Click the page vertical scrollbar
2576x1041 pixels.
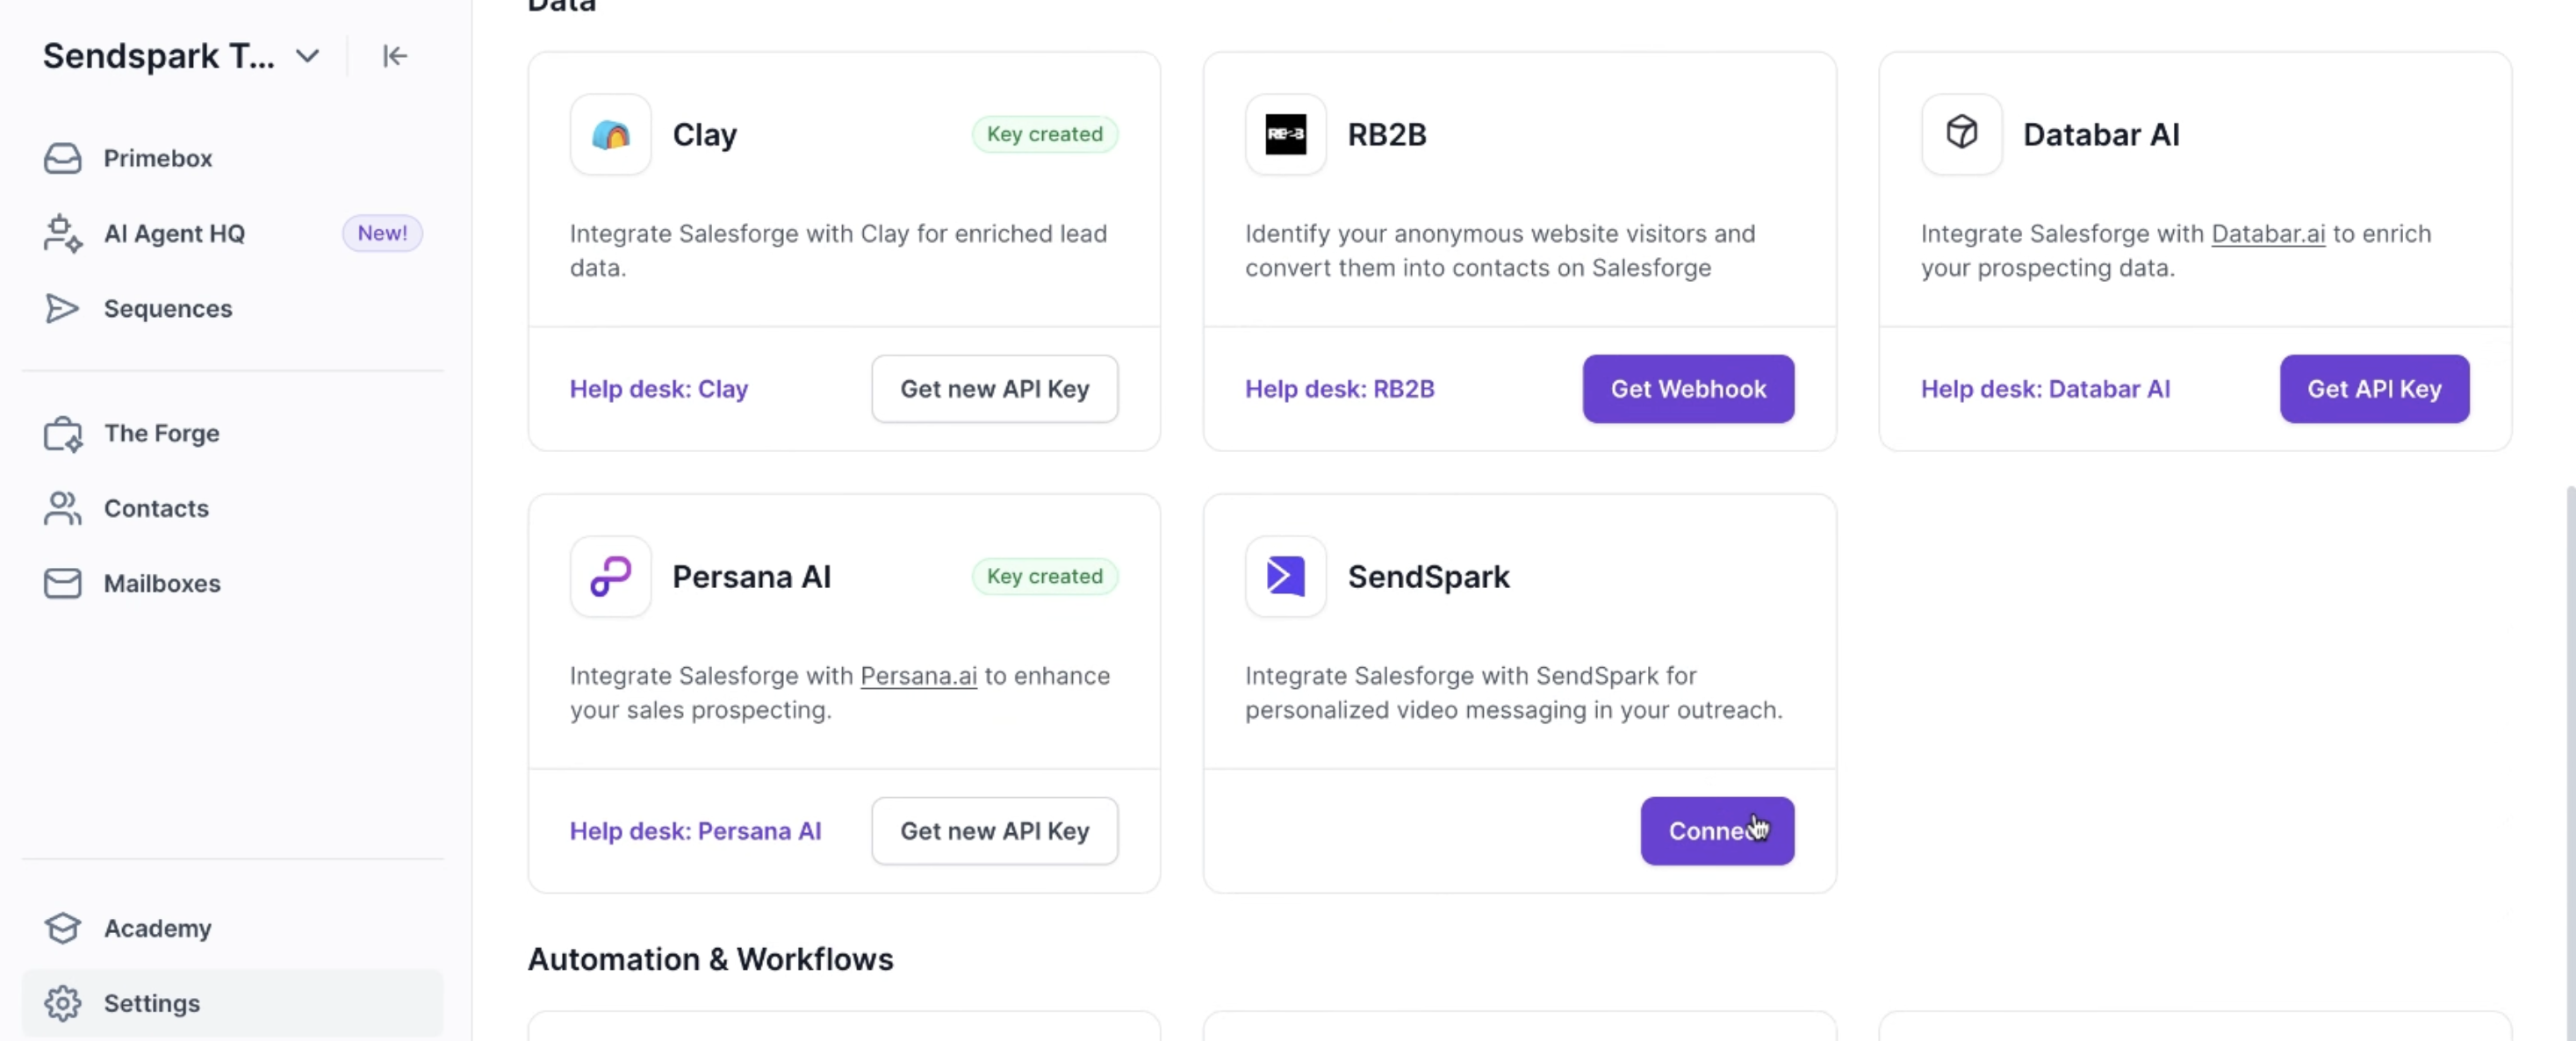[x=2569, y=760]
